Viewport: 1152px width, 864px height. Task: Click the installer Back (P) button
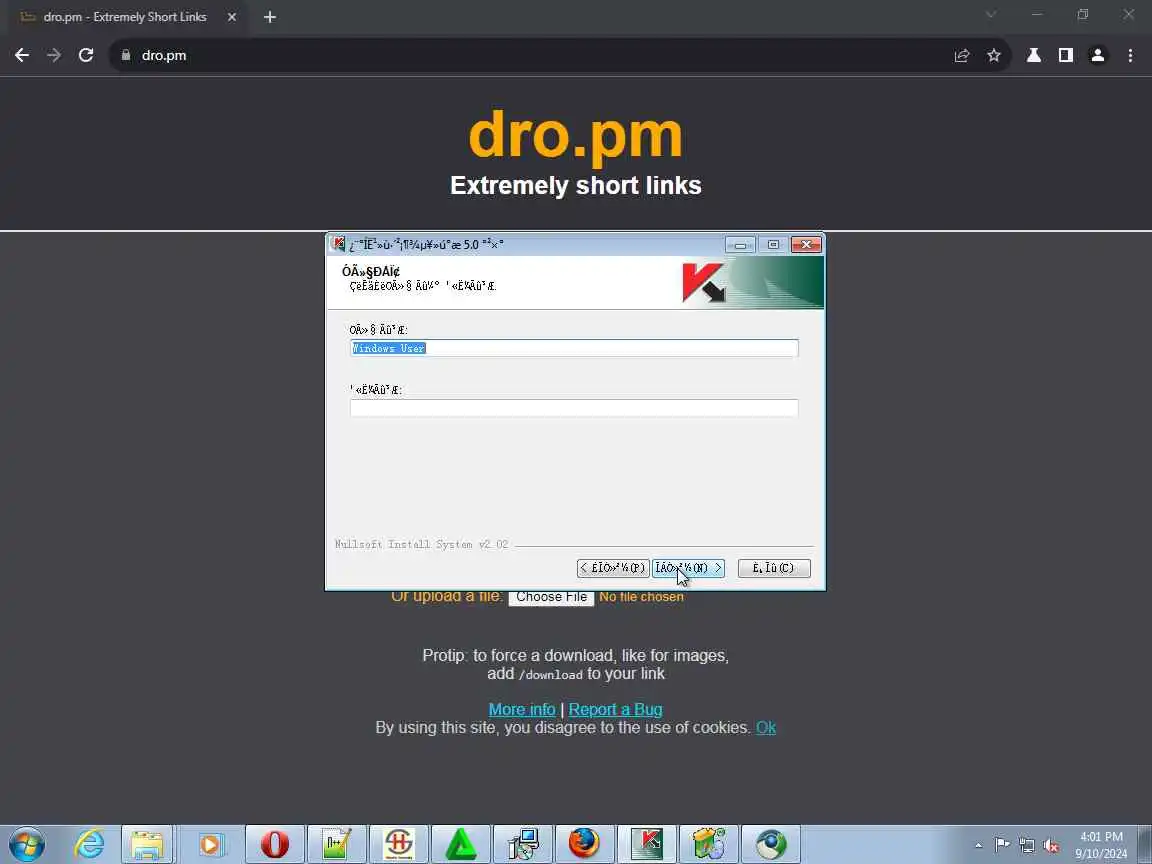[613, 568]
